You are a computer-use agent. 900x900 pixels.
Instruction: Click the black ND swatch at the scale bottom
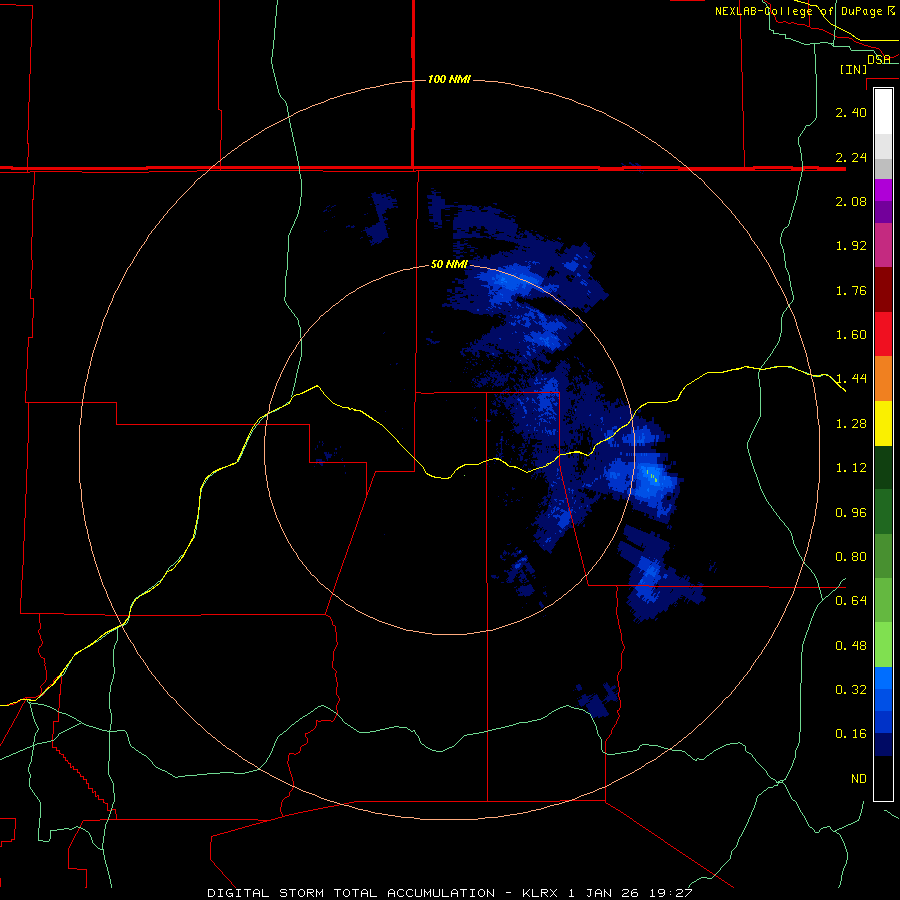[883, 778]
